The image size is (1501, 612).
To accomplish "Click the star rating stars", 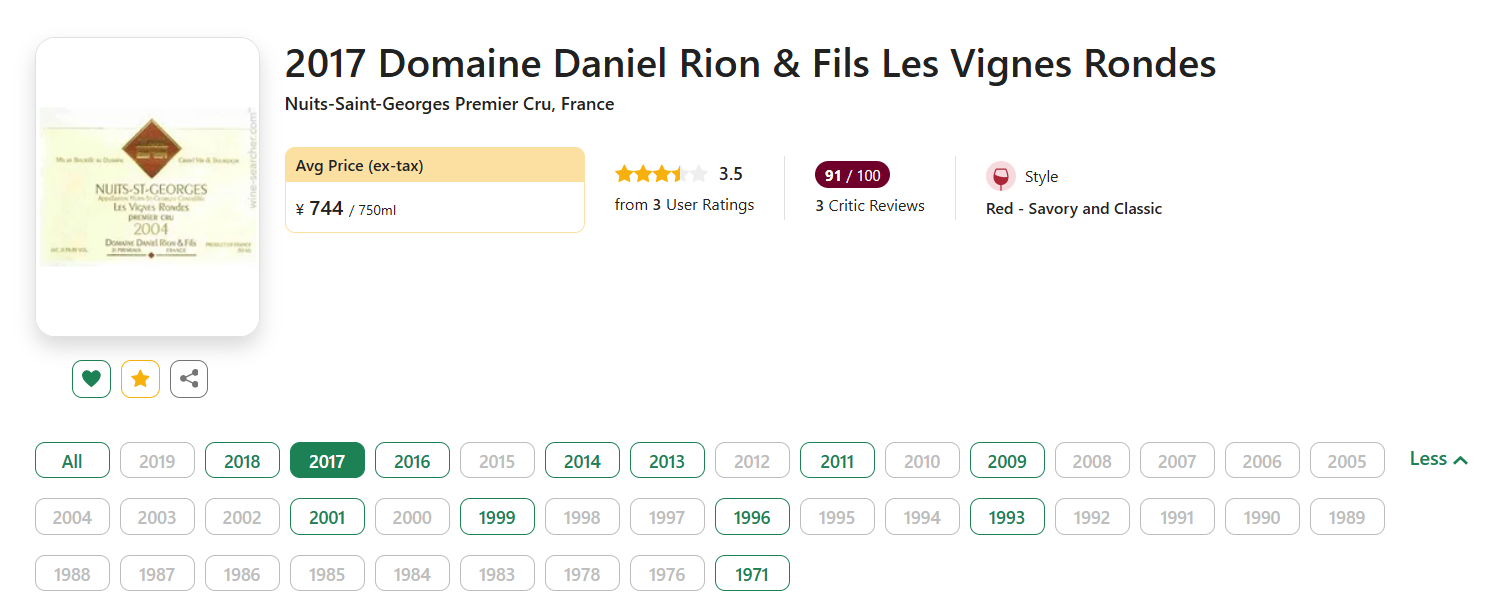I will 661,174.
